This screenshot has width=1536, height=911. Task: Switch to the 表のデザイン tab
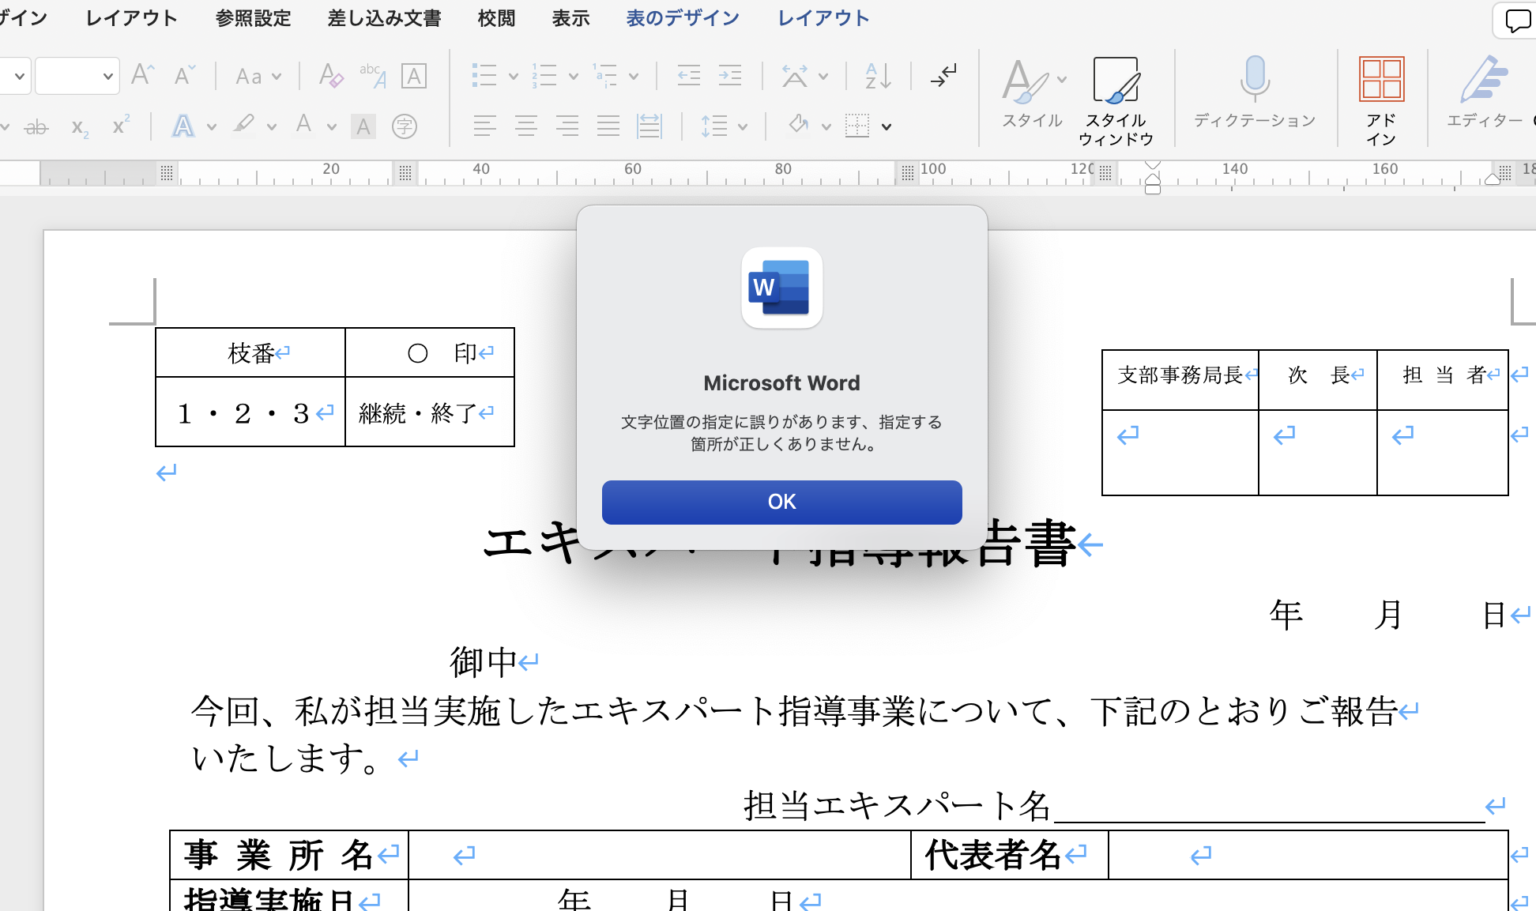point(682,18)
